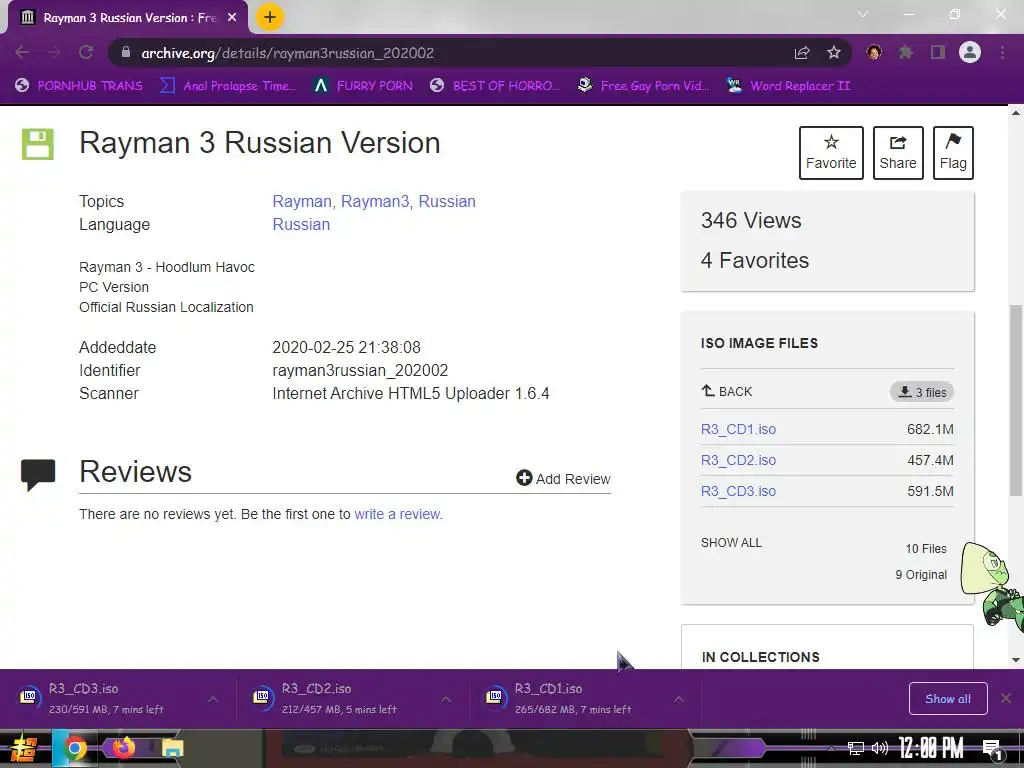The width and height of the screenshot is (1024, 768).
Task: Click the 346 Views text
Action: 751,220
